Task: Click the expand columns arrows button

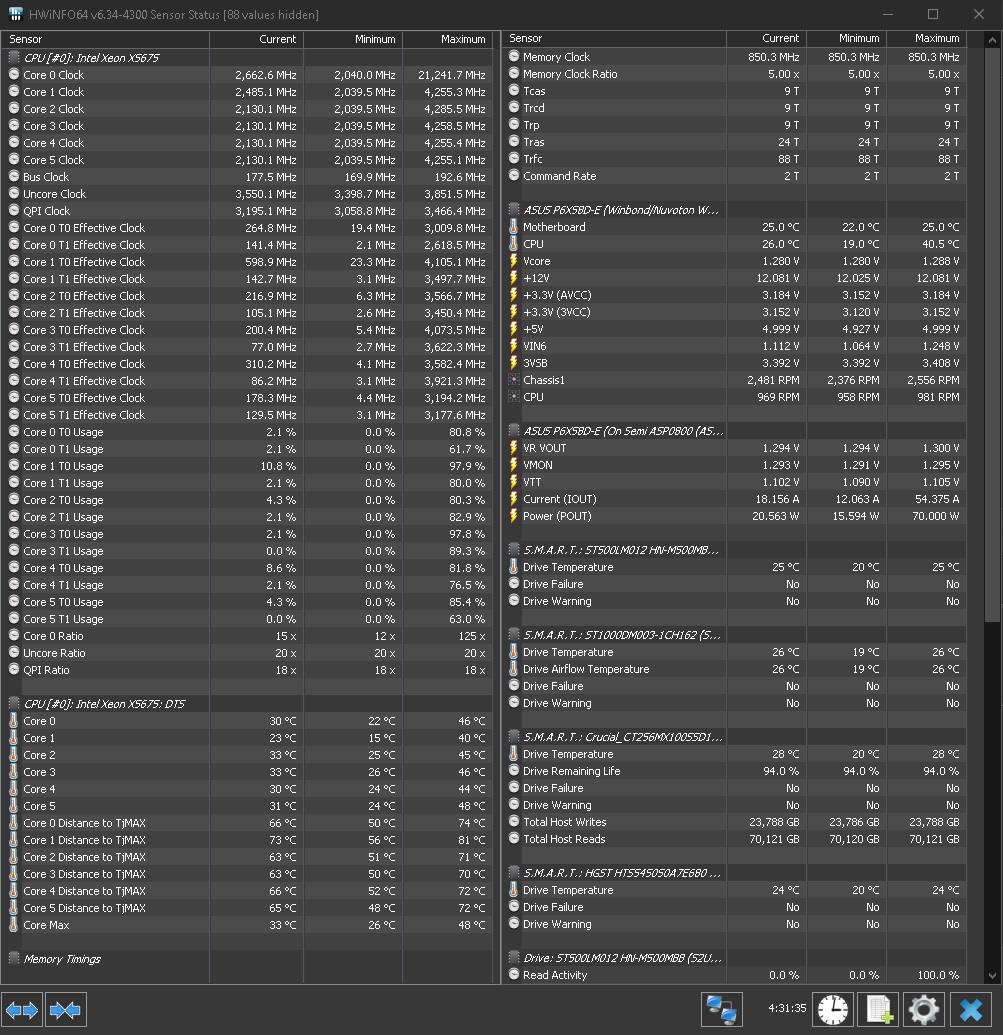Action: pyautogui.click(x=22, y=1009)
